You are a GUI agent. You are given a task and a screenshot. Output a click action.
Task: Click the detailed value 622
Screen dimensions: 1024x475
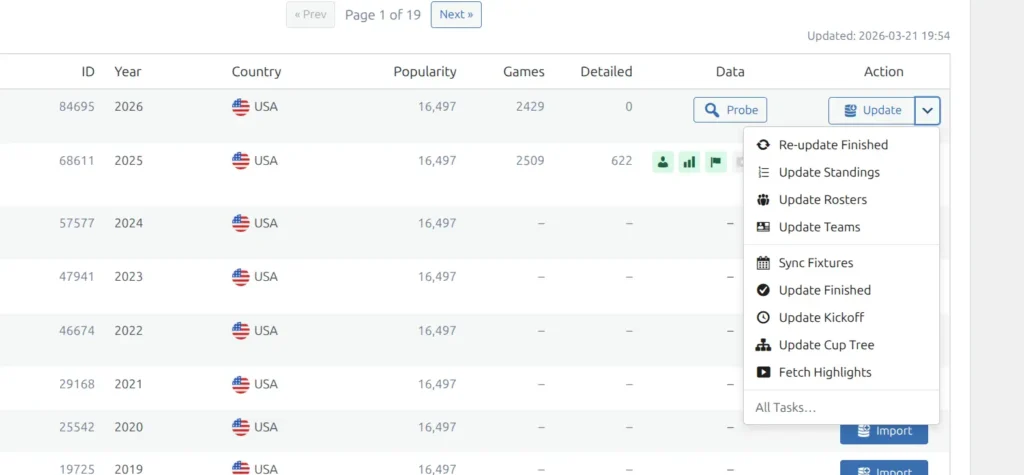(x=622, y=161)
